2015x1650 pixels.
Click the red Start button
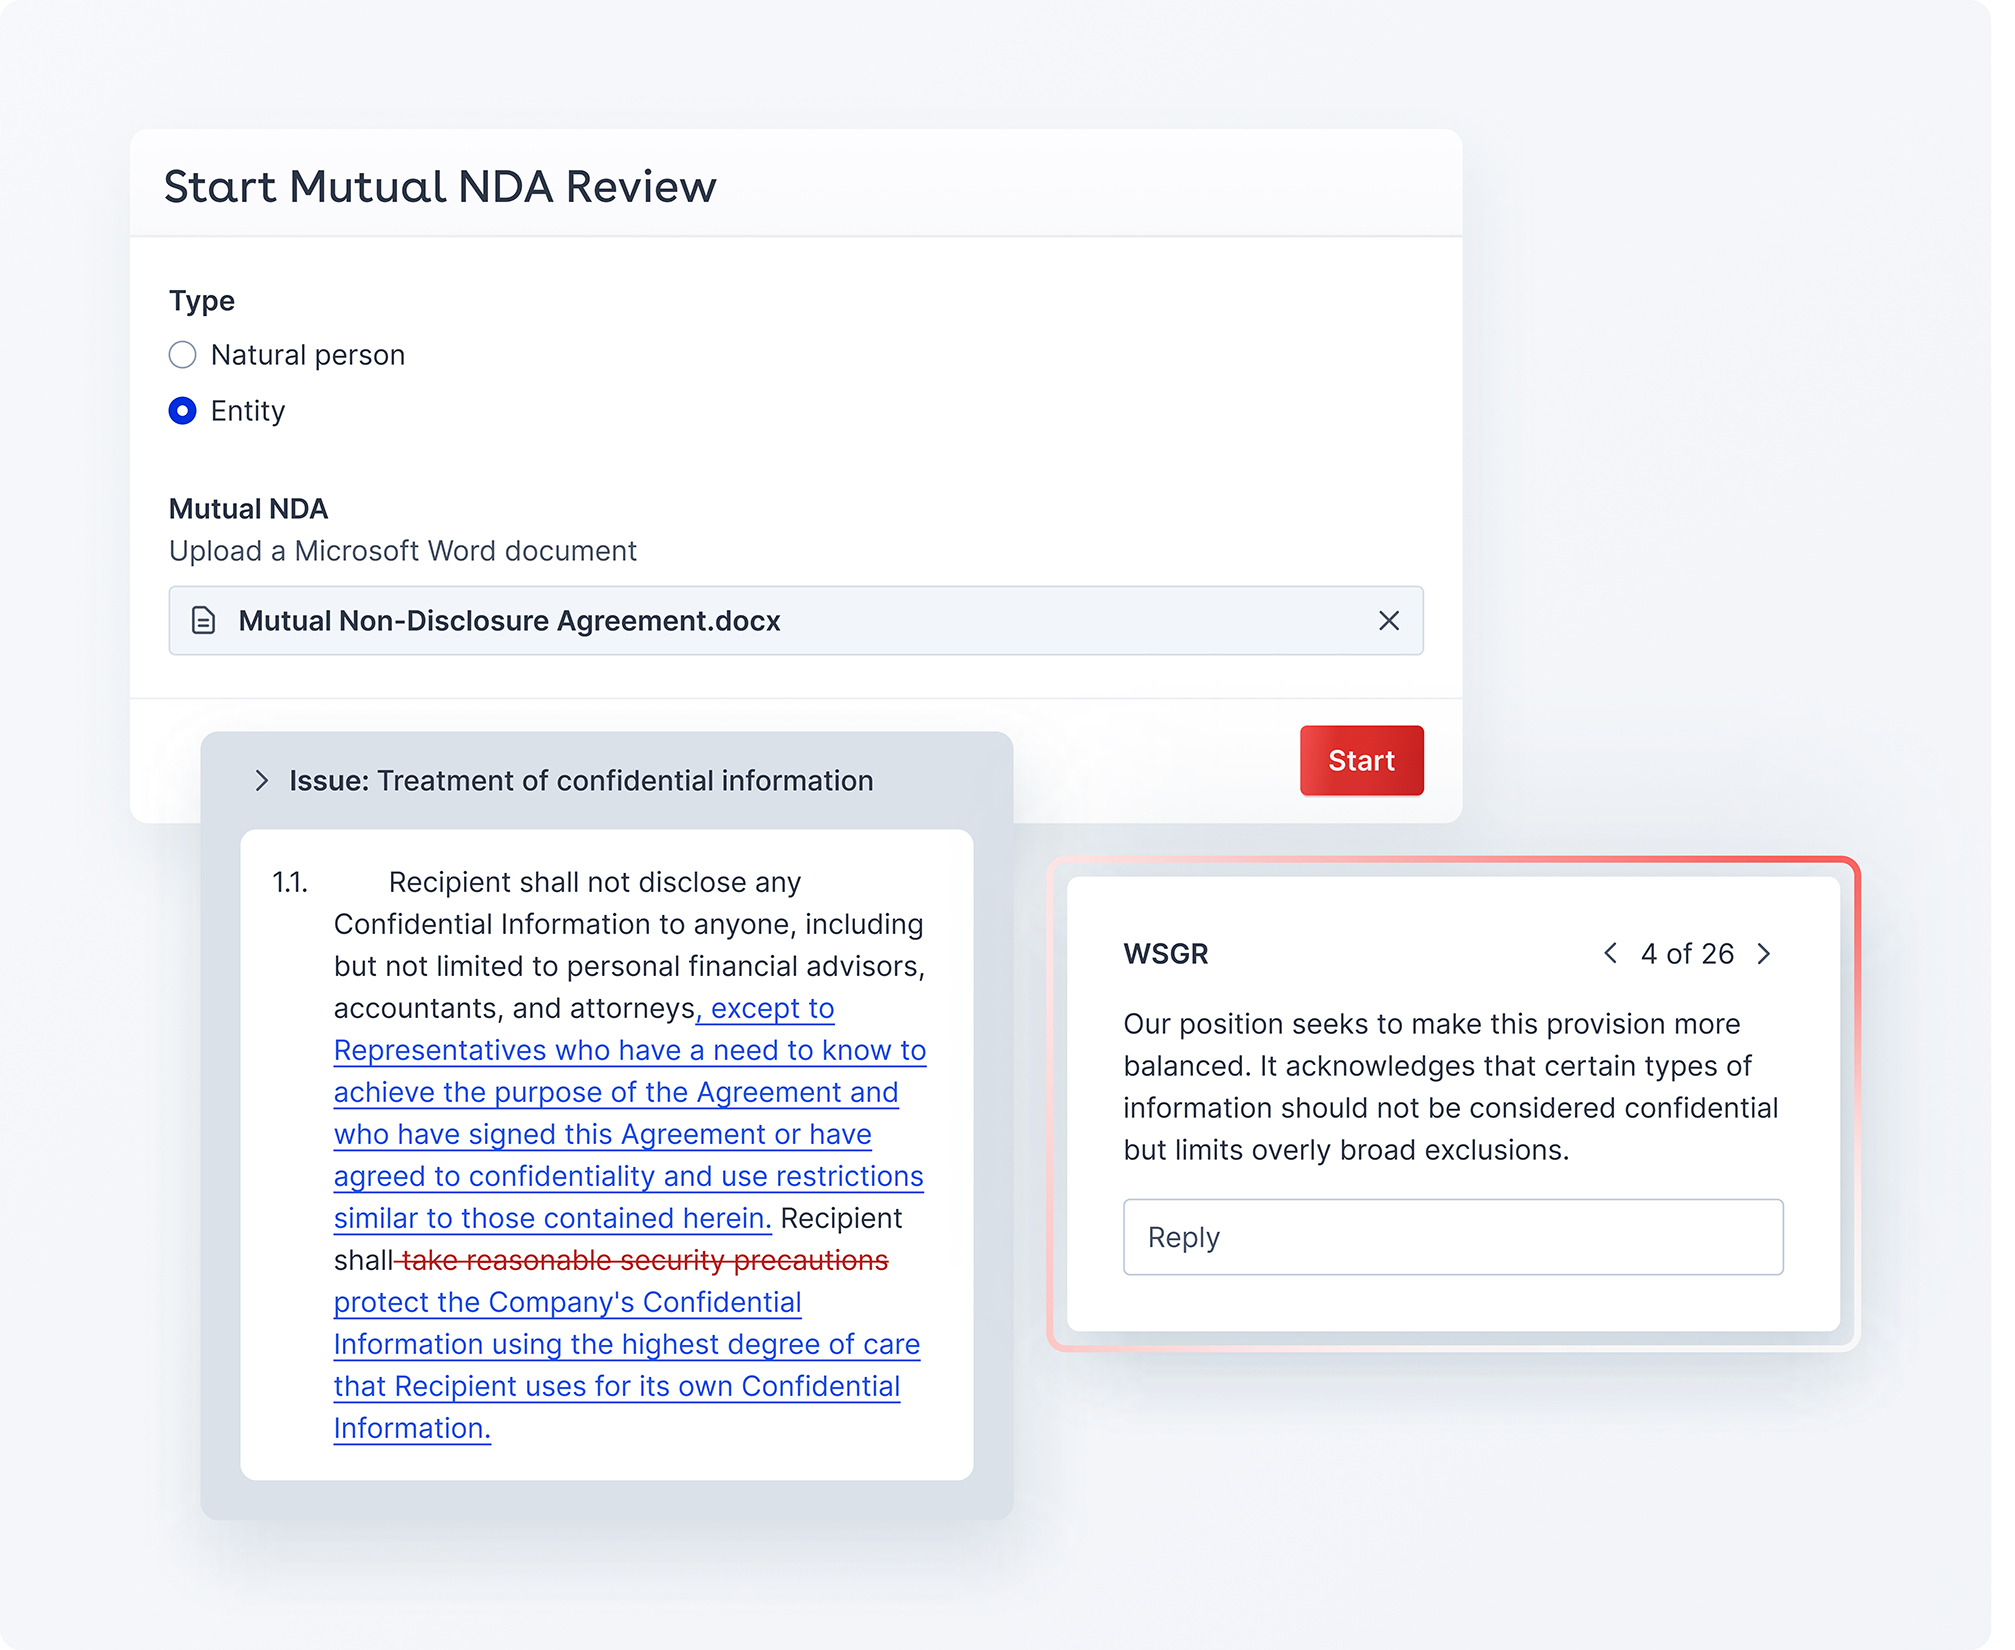pos(1362,760)
